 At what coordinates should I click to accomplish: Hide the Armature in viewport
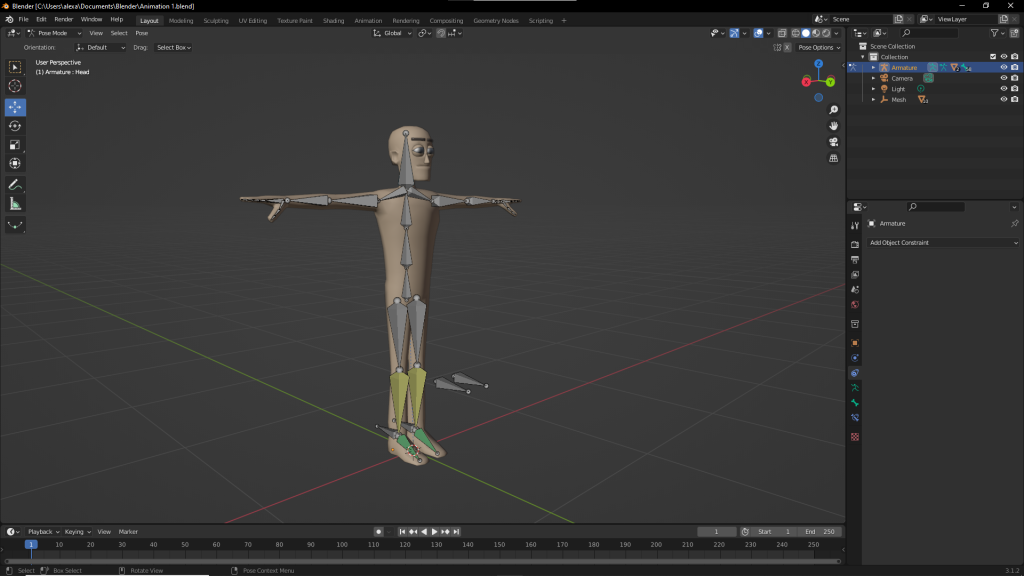coord(1003,68)
